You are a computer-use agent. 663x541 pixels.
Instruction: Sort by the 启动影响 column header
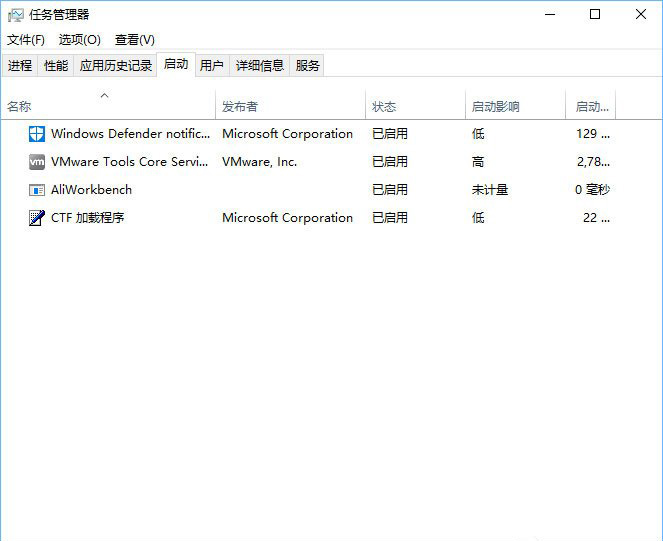[x=496, y=107]
